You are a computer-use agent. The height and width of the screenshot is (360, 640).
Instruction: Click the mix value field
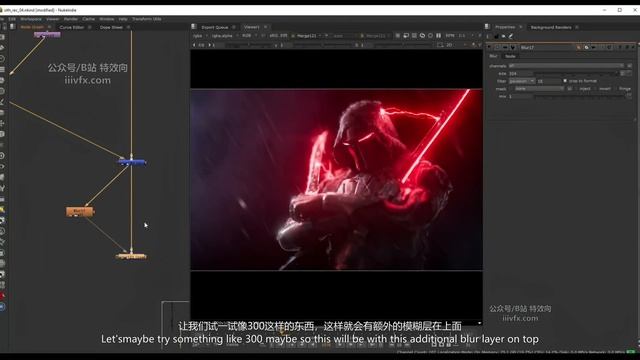pyautogui.click(x=521, y=96)
